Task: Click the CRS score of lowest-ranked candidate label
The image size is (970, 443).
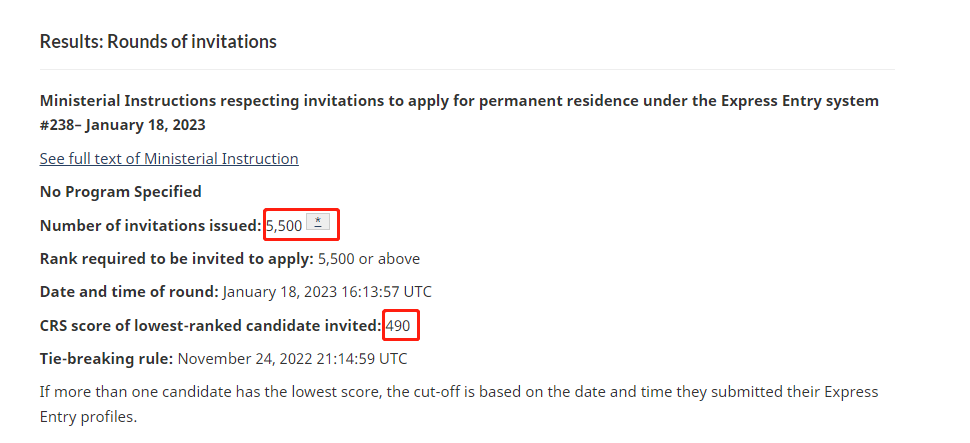Action: [210, 324]
